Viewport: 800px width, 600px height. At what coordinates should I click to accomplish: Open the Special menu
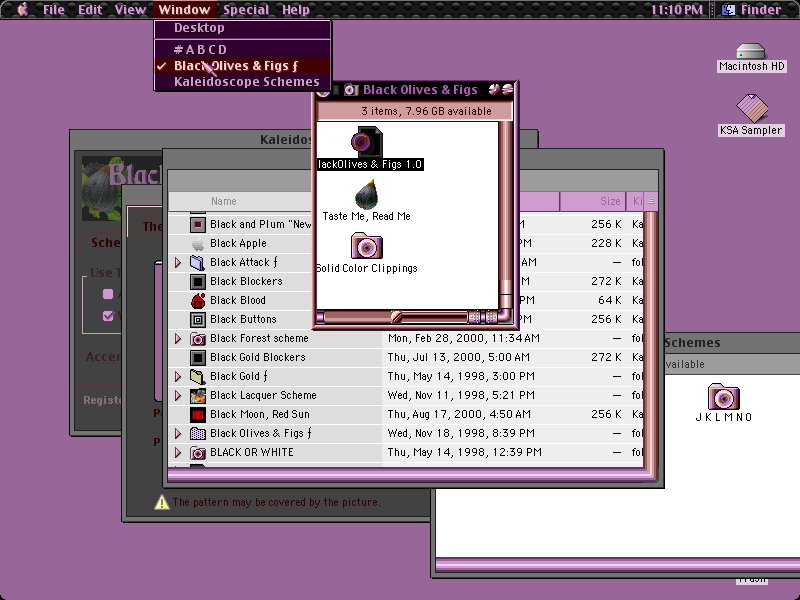pyautogui.click(x=246, y=9)
